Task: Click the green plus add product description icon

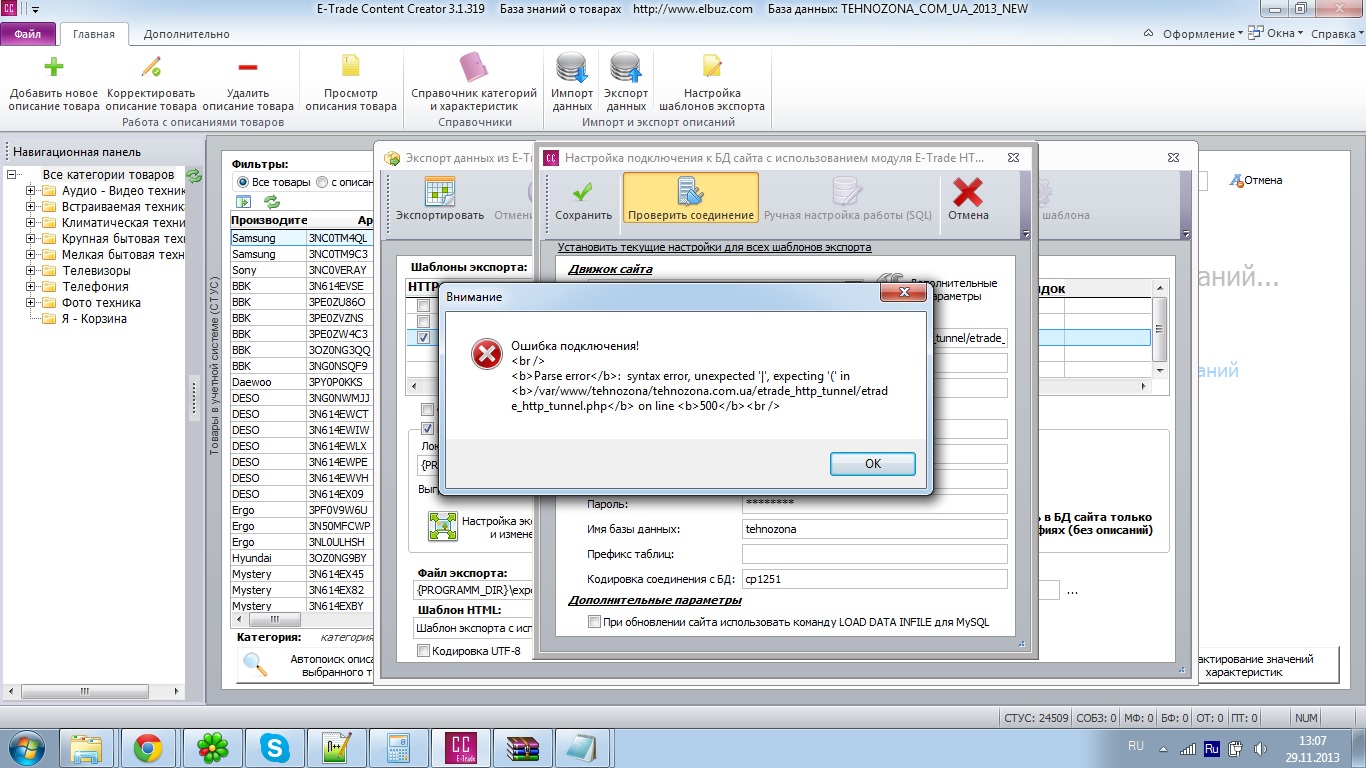Action: (54, 67)
